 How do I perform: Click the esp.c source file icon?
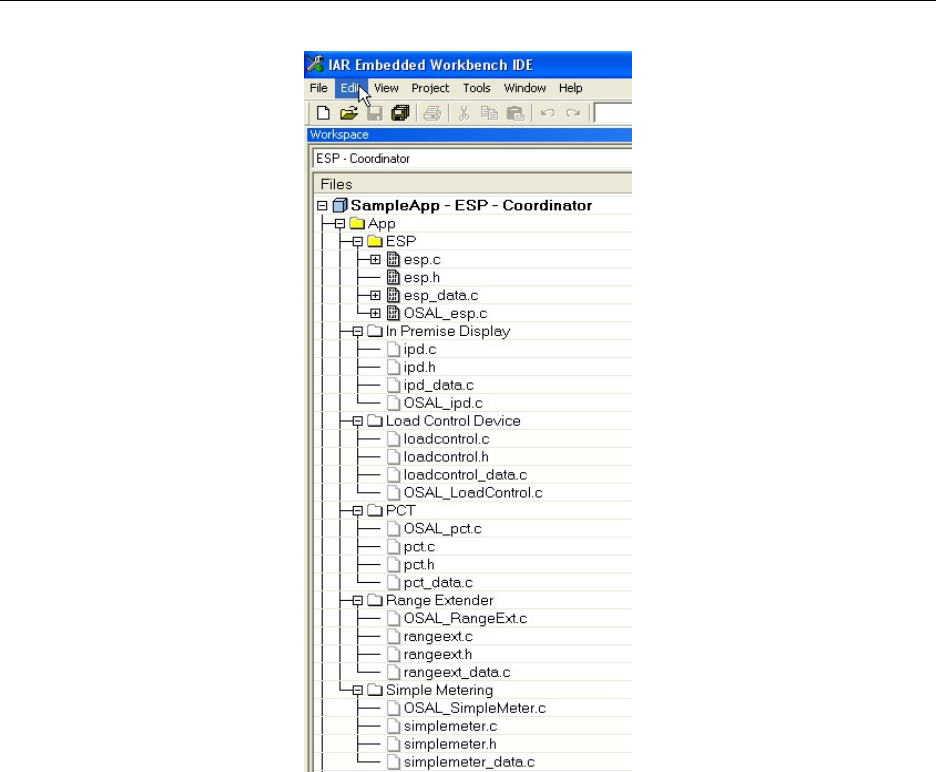tap(393, 259)
